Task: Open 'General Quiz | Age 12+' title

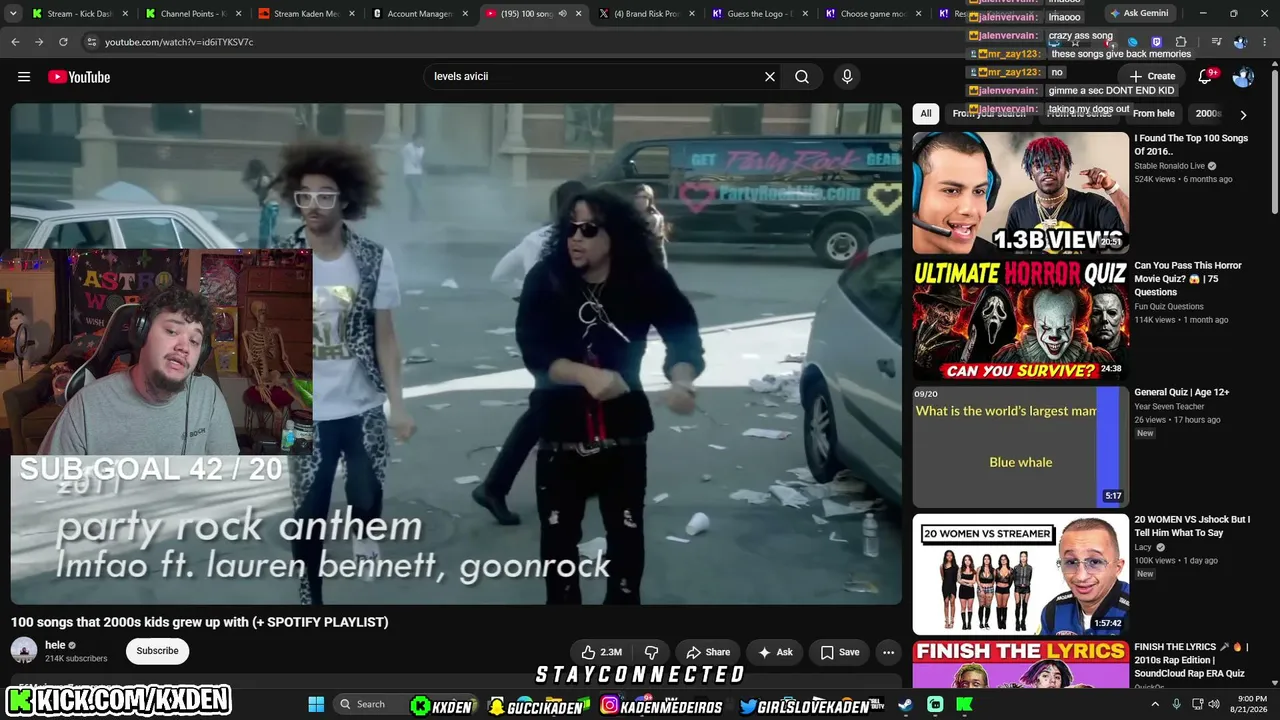Action: [x=1181, y=393]
